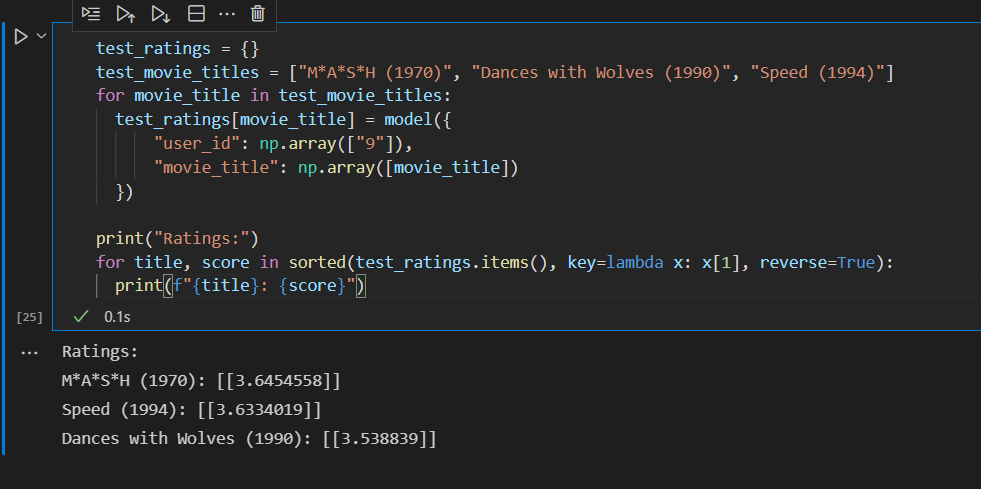Select the Speed (1994) output line
The width and height of the screenshot is (981, 489).
(x=191, y=410)
